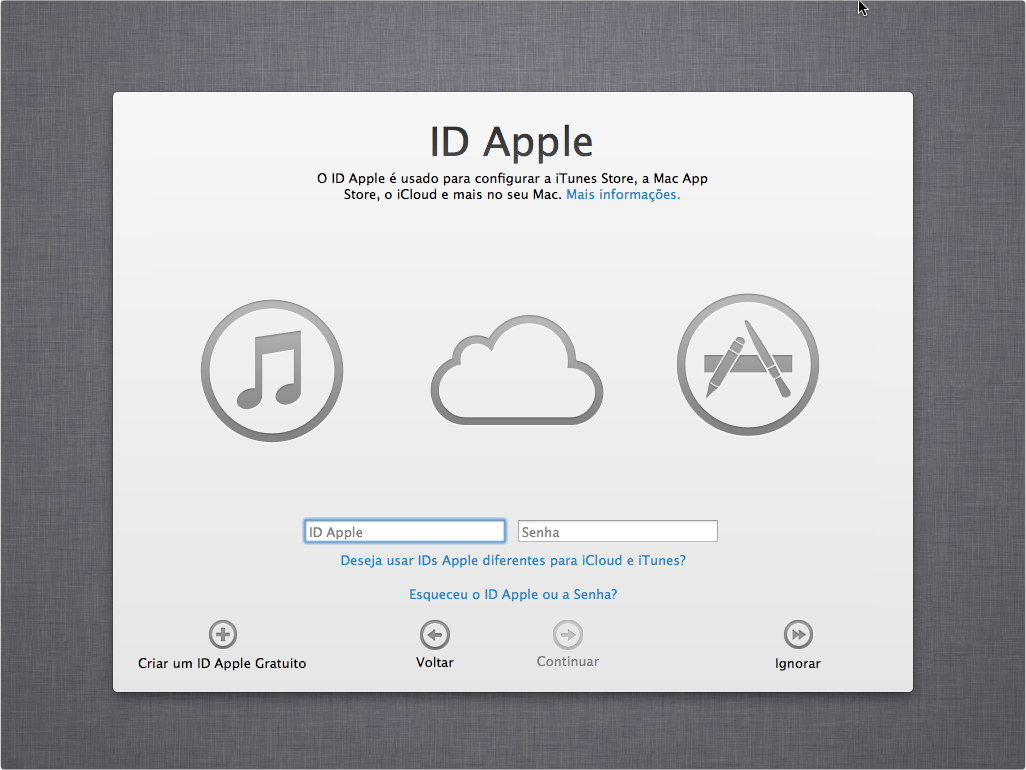The image size is (1026, 770).
Task: Select the Ignorar text label
Action: point(798,663)
